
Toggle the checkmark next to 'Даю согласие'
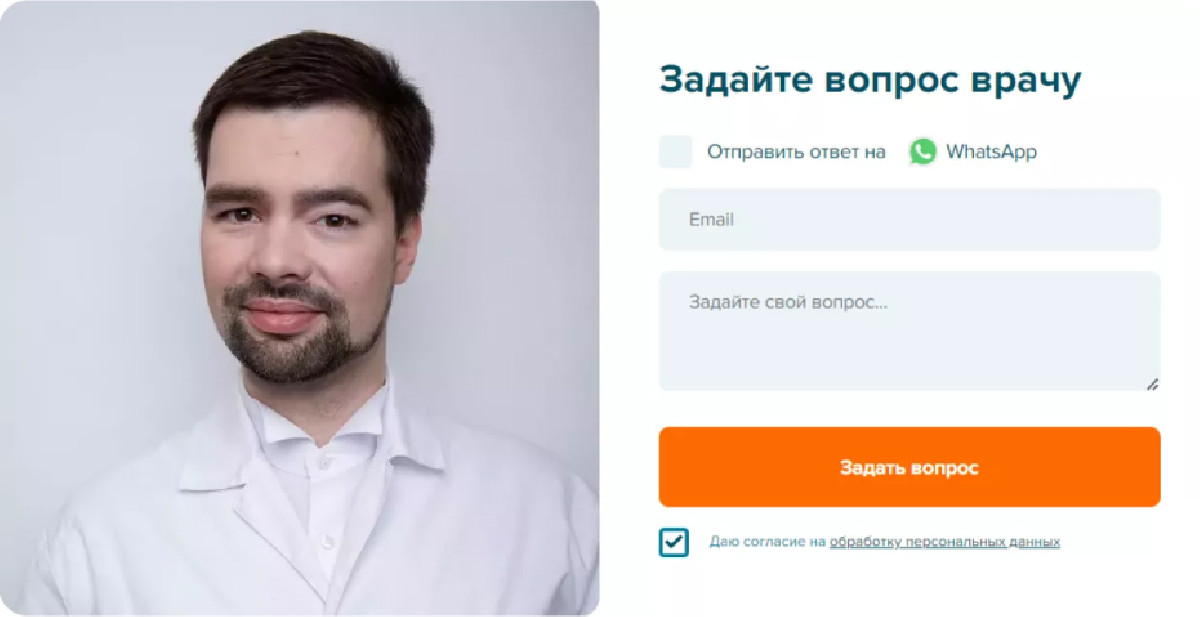tap(674, 542)
